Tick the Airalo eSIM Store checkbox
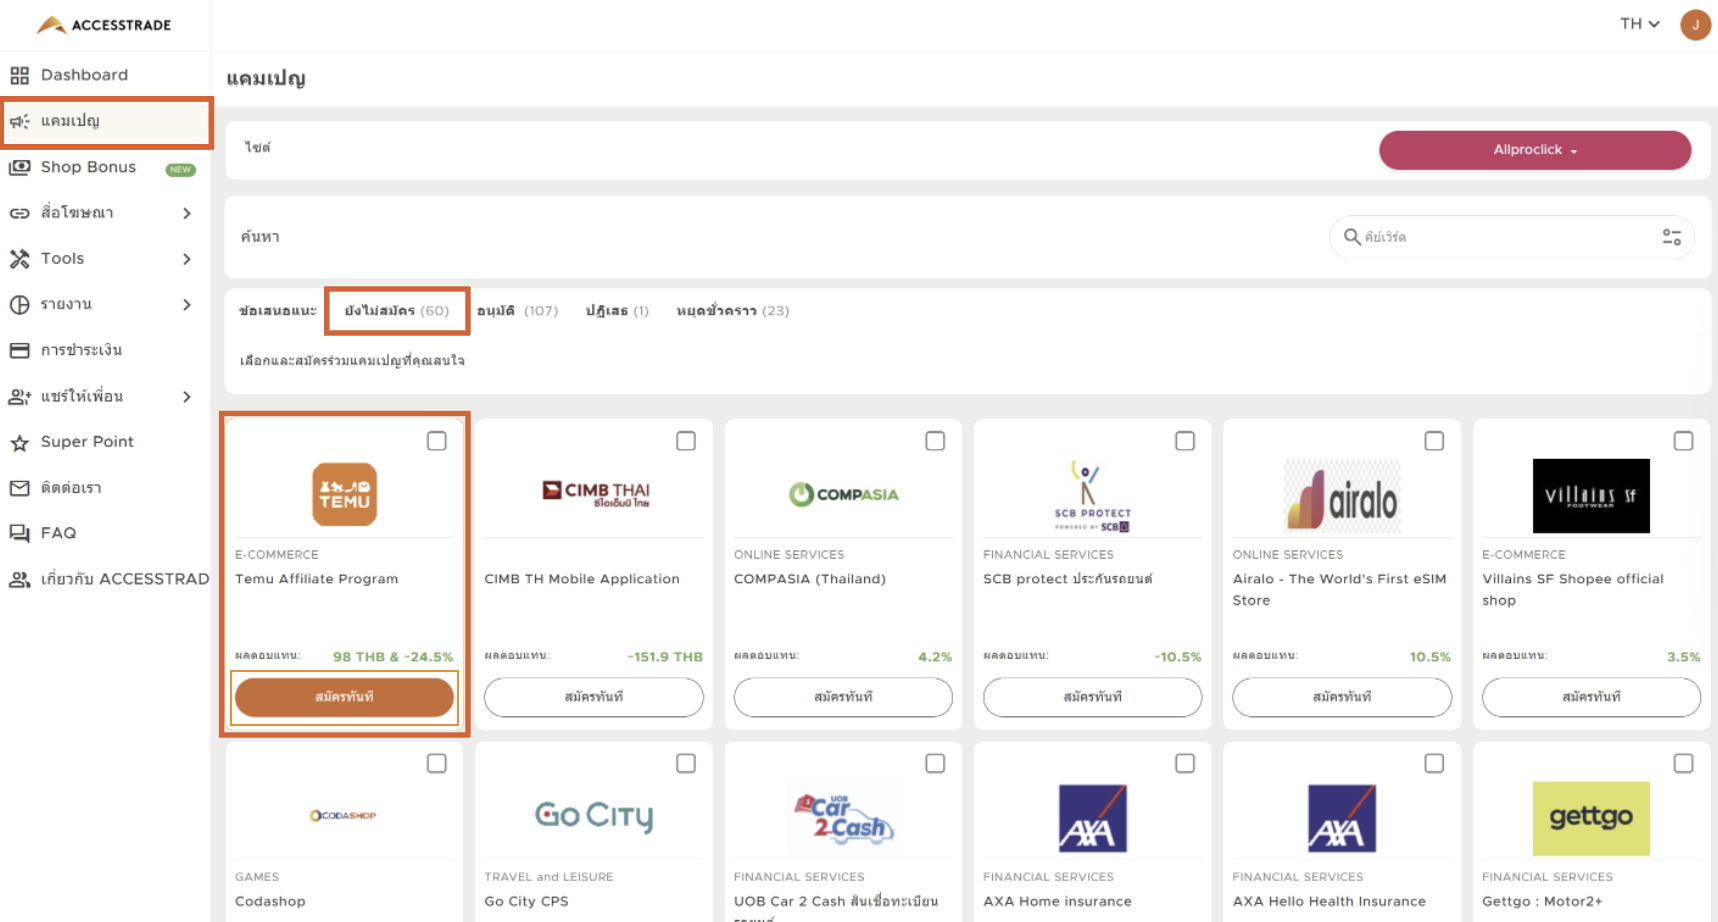 (x=1434, y=441)
